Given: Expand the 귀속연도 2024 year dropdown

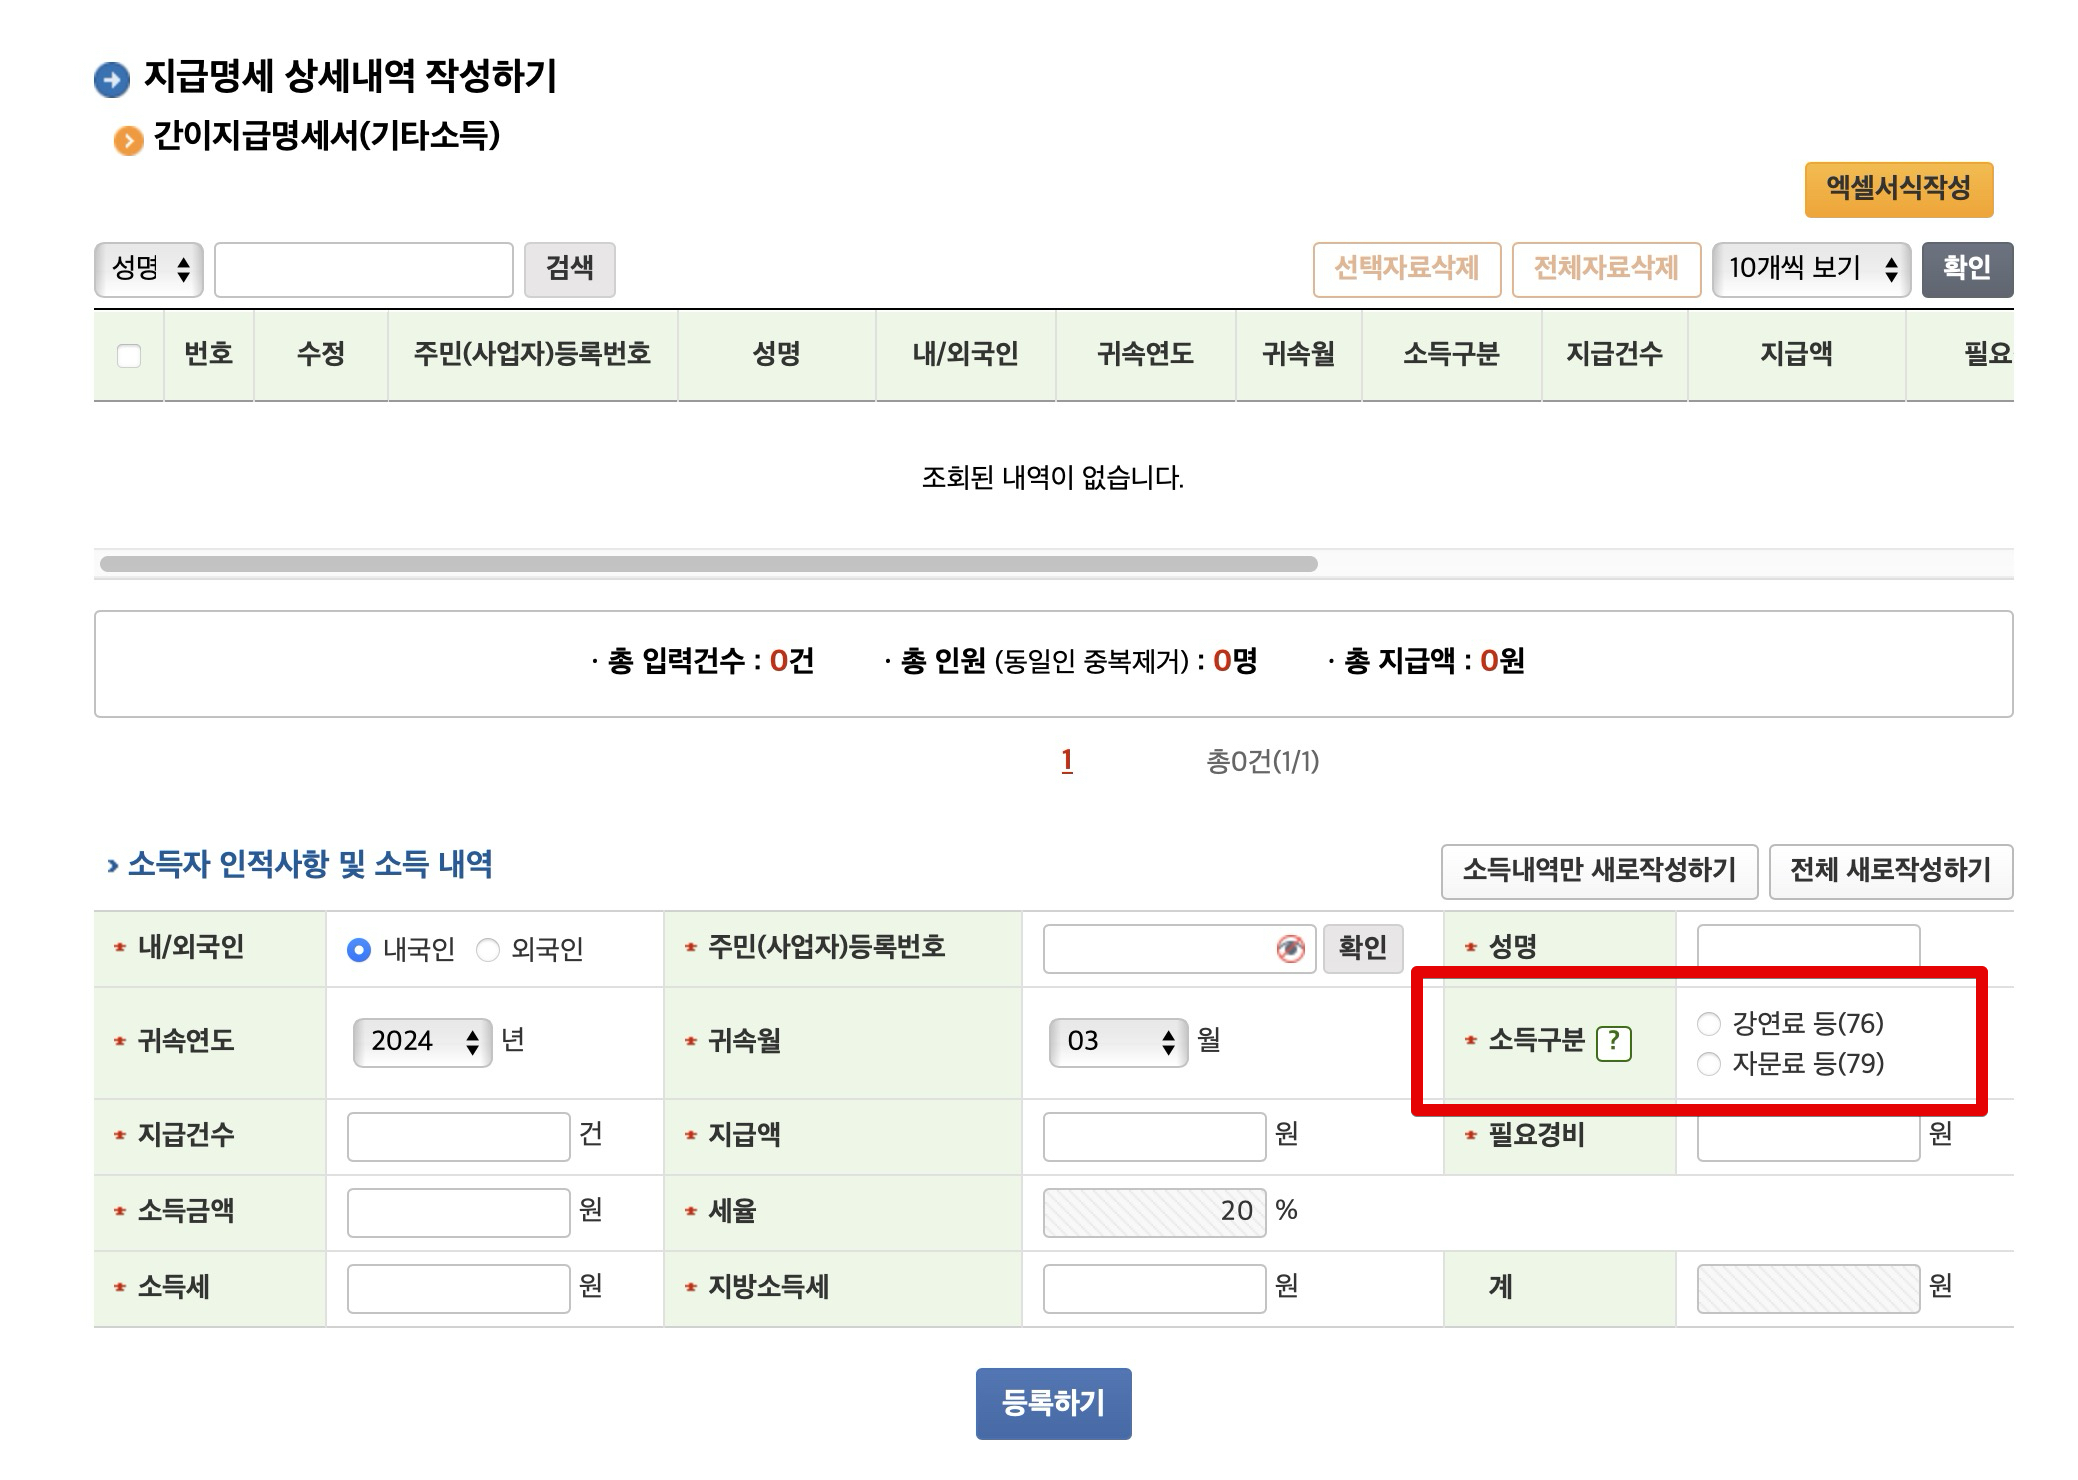Looking at the screenshot, I should (x=422, y=1042).
